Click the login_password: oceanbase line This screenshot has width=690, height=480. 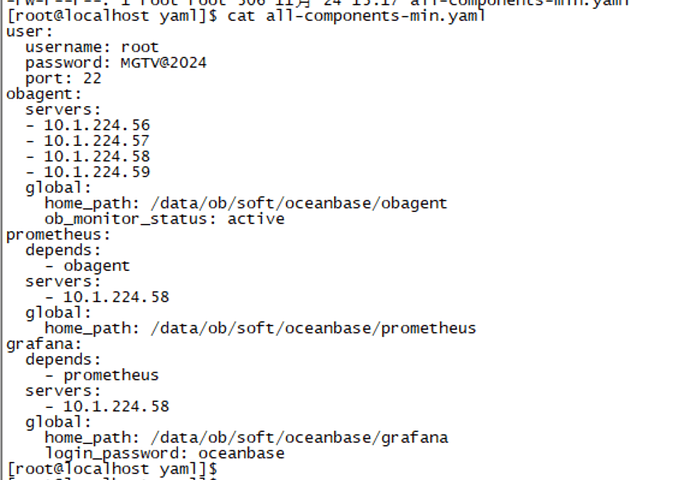[x=164, y=453]
